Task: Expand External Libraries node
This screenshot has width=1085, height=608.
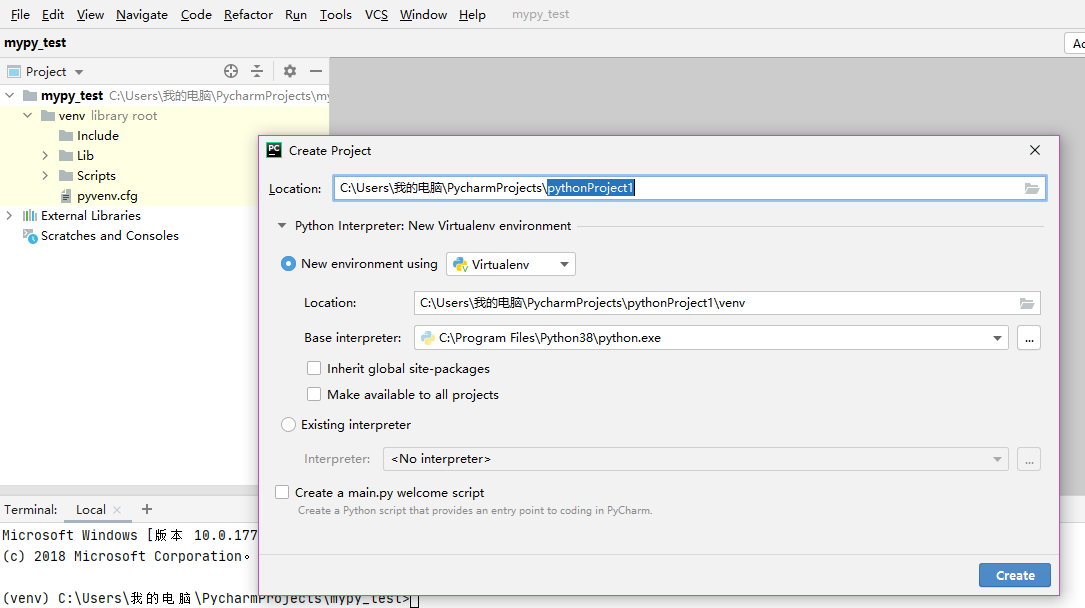Action: coord(9,216)
